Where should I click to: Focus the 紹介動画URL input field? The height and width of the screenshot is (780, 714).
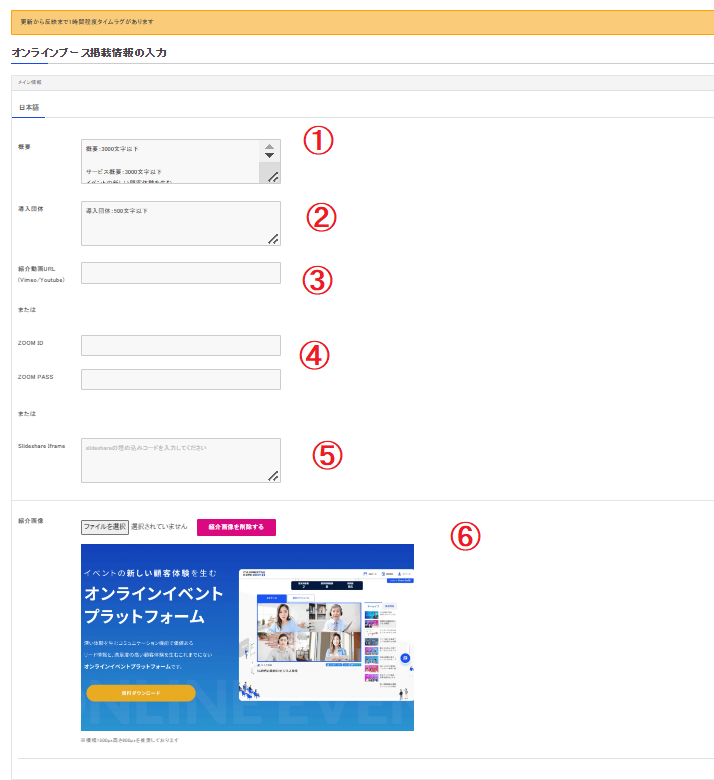tap(181, 273)
